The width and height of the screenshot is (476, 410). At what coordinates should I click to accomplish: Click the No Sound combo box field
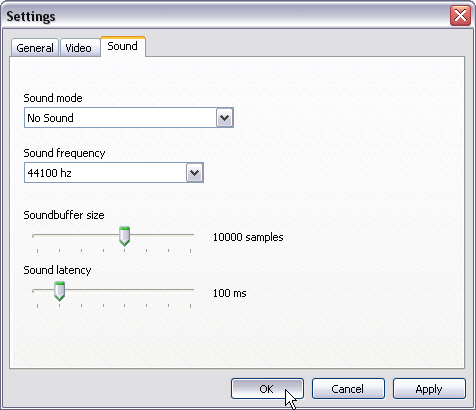click(129, 118)
